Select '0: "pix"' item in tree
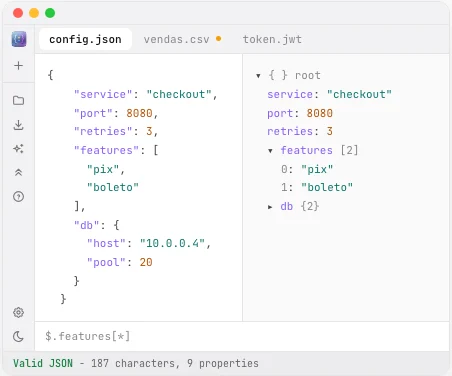 pos(307,169)
